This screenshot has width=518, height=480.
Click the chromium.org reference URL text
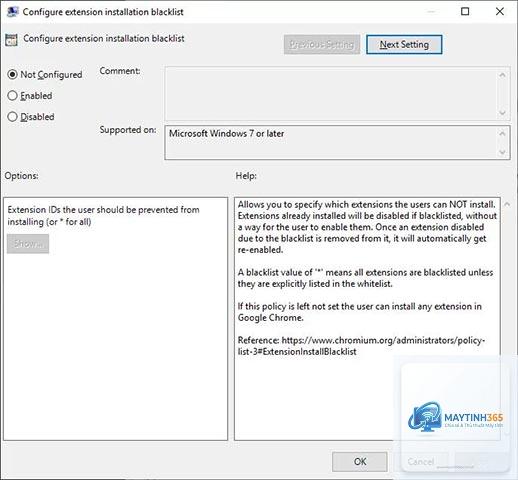361,346
